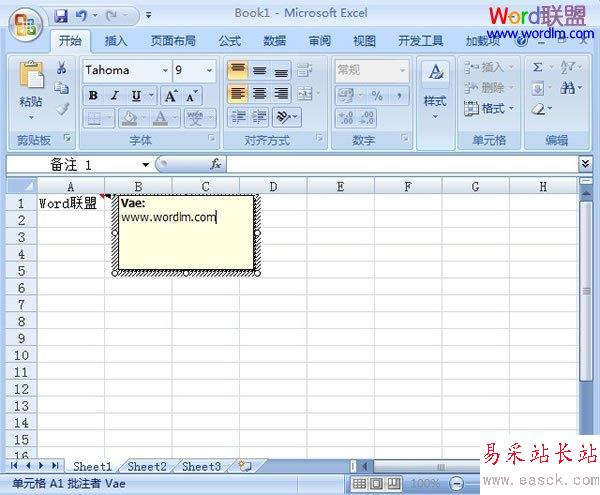Switch to the 插入 ribbon tab

tap(116, 41)
